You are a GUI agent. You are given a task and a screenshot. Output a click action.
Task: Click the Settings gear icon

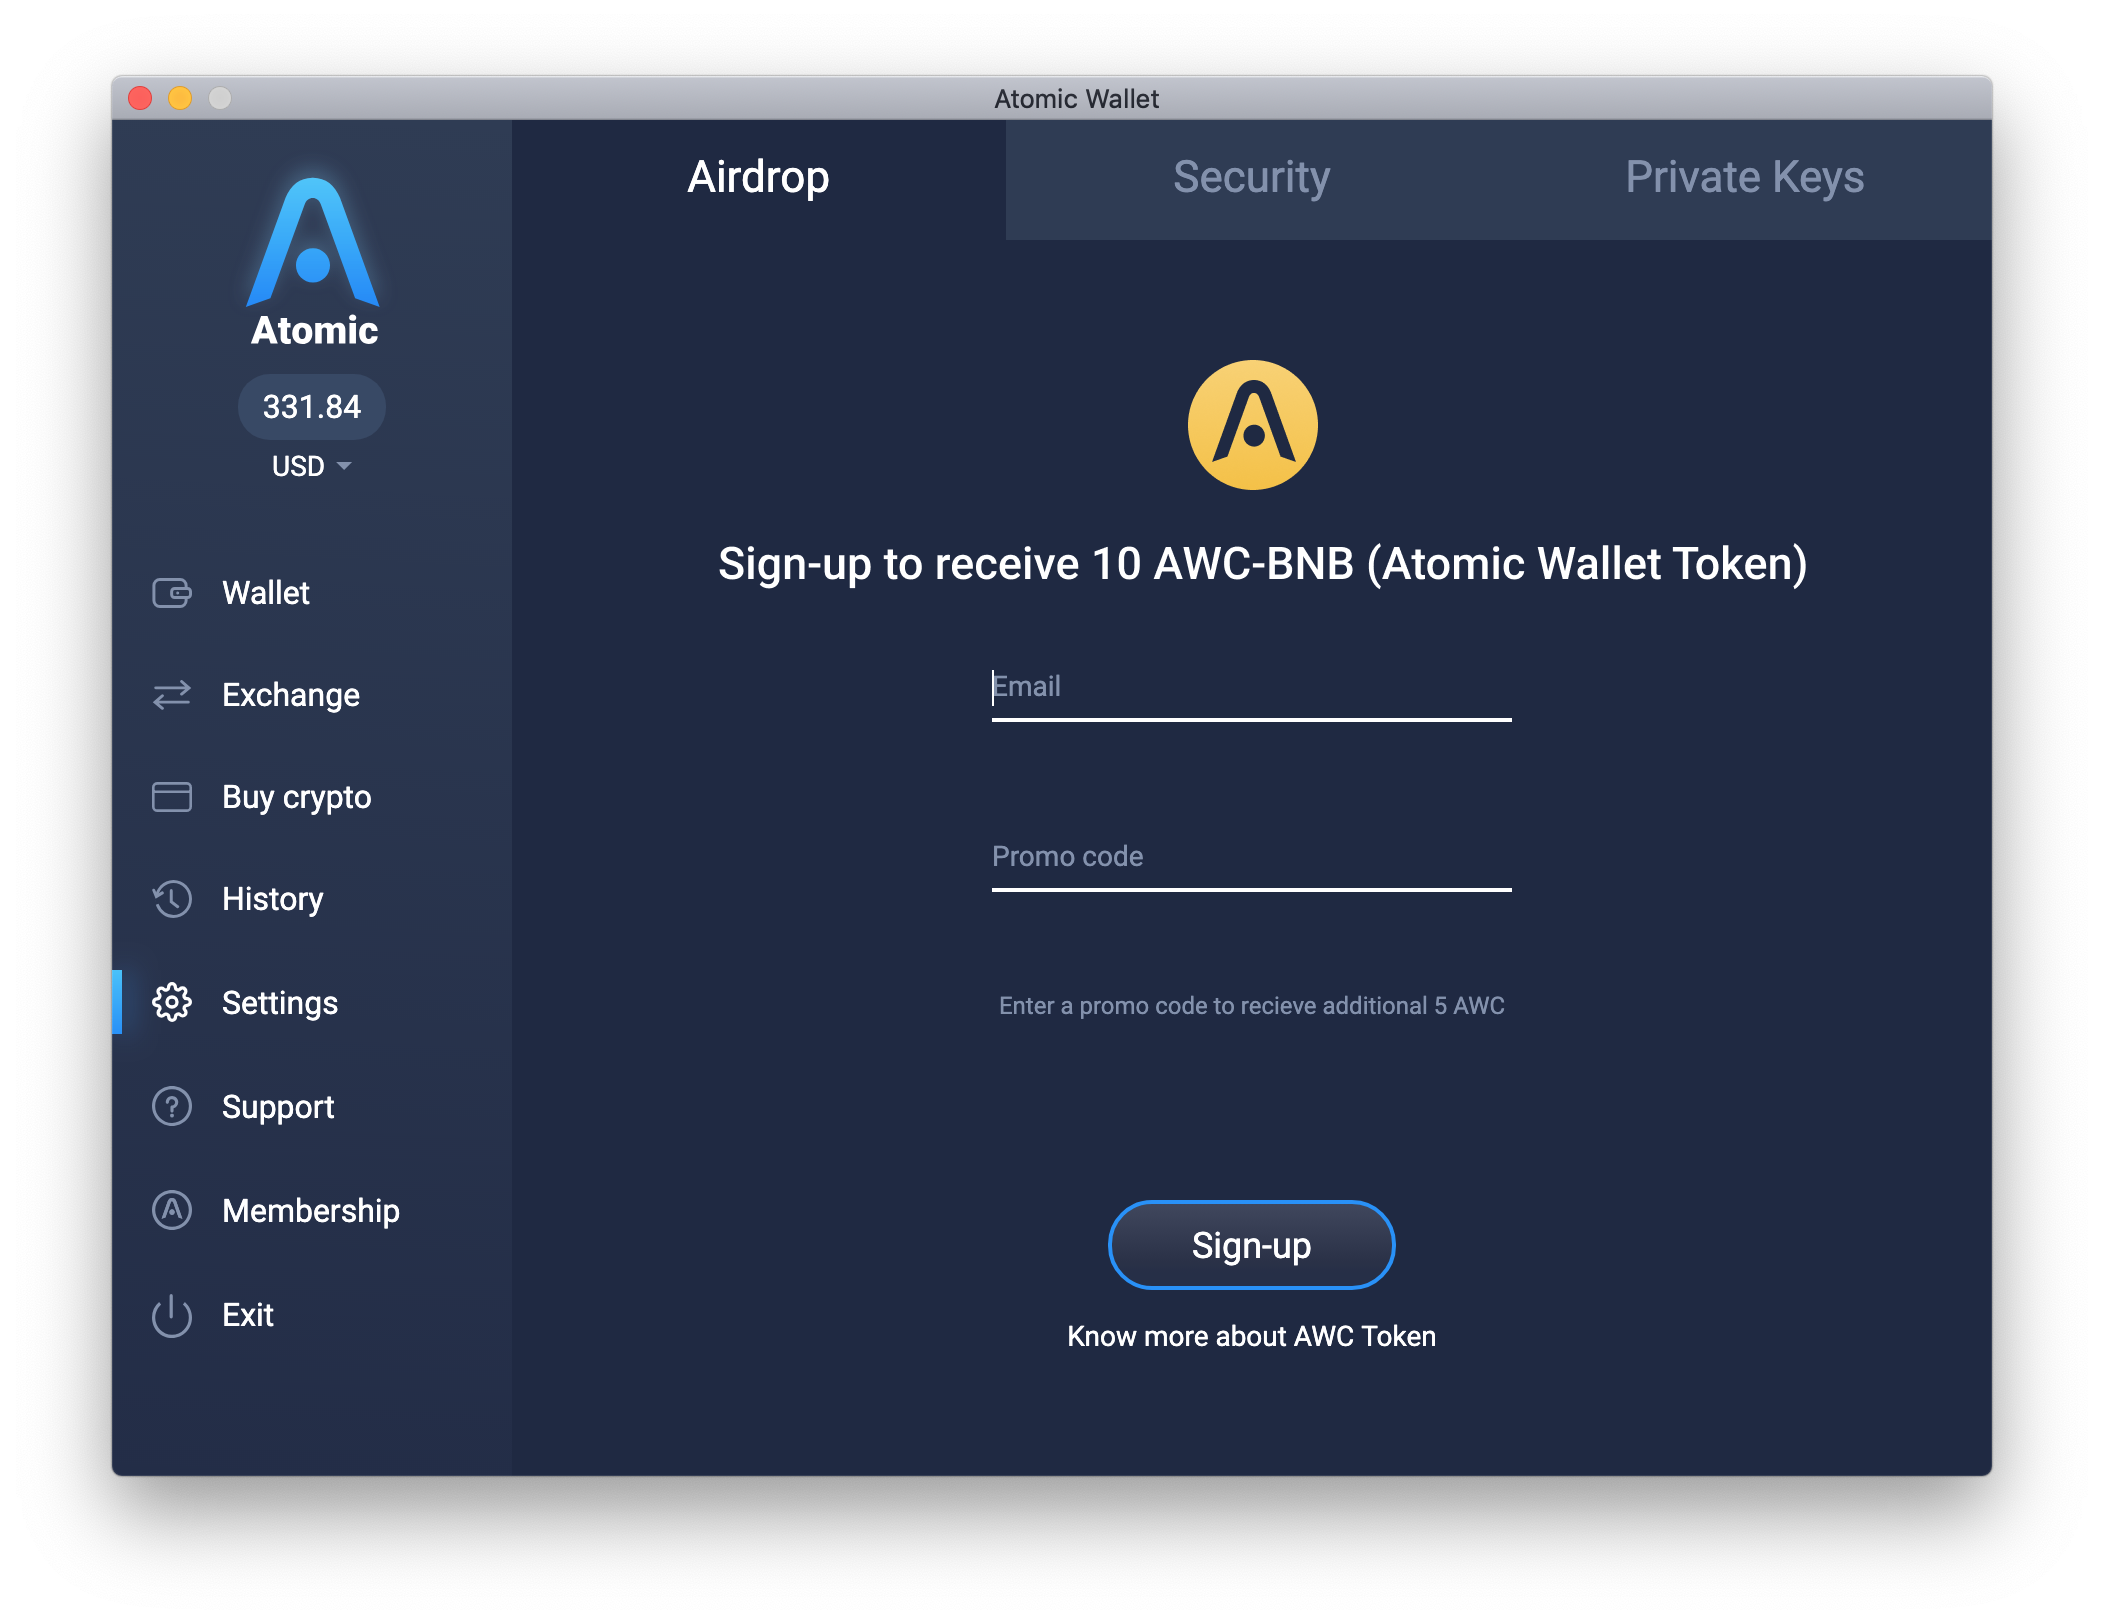[x=174, y=1001]
